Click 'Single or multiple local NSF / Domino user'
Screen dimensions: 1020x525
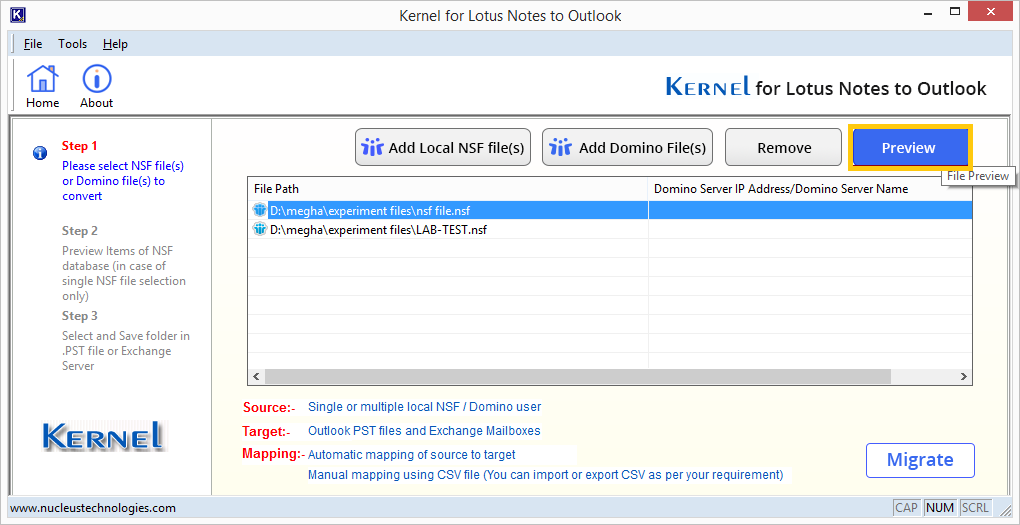pyautogui.click(x=424, y=407)
